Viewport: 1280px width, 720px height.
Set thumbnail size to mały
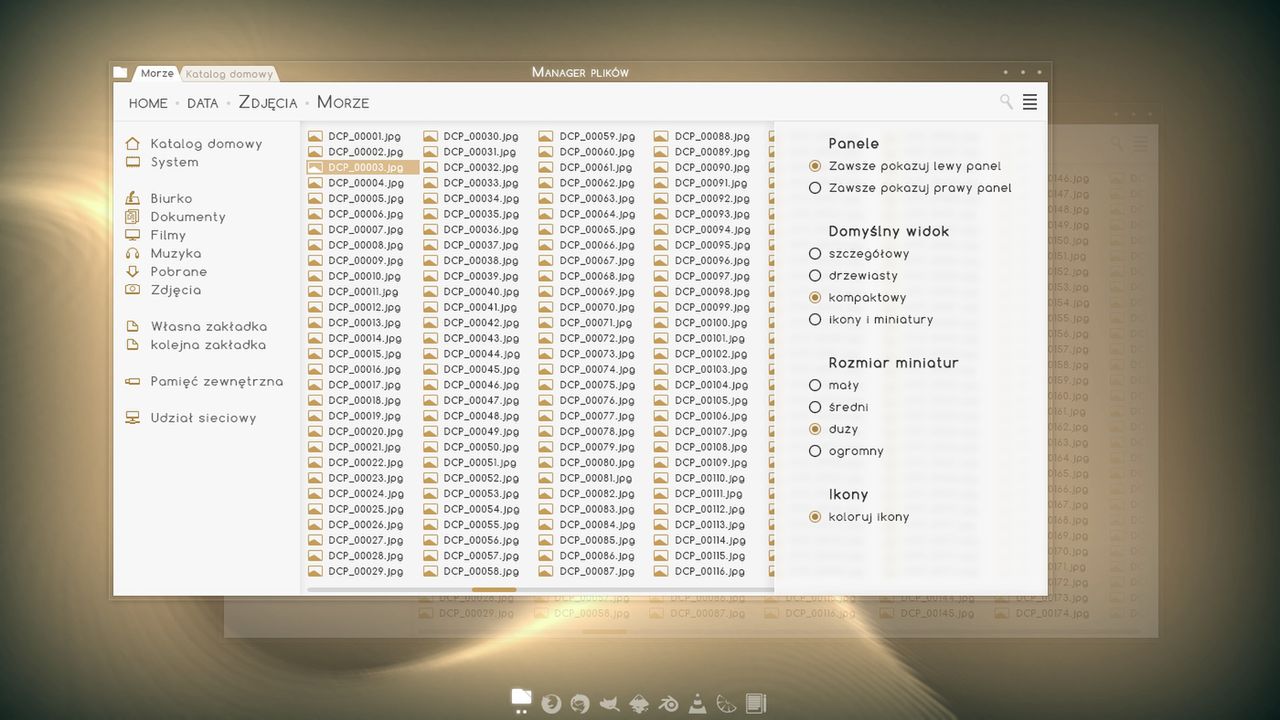(834, 386)
